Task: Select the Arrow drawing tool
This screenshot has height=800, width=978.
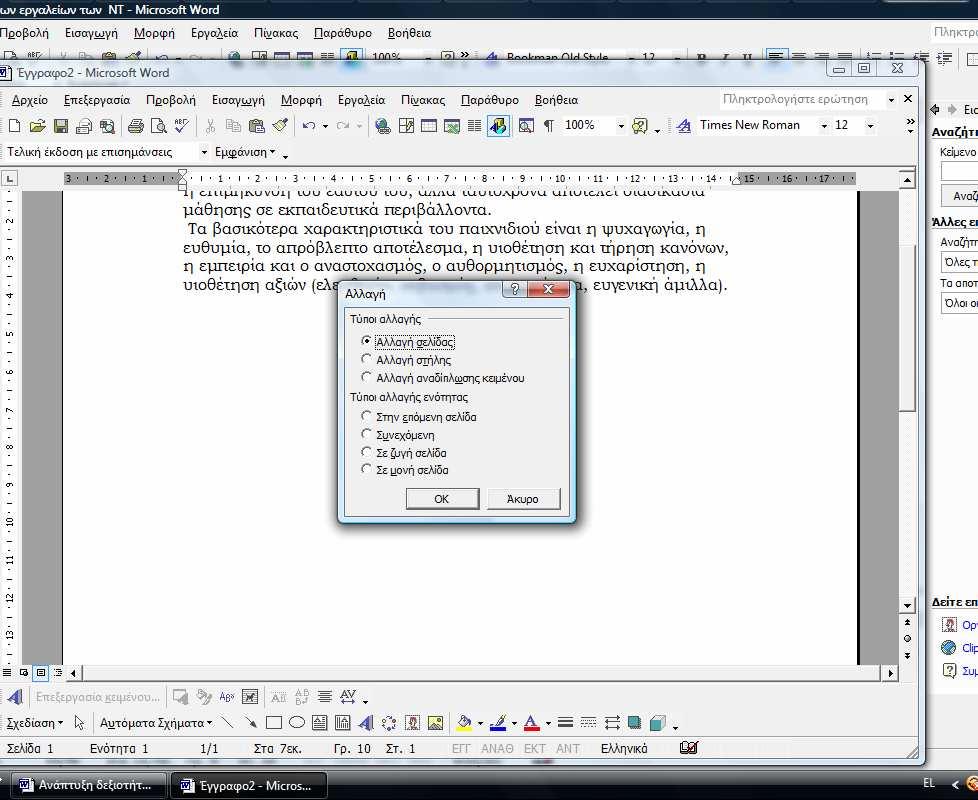Action: [251, 723]
